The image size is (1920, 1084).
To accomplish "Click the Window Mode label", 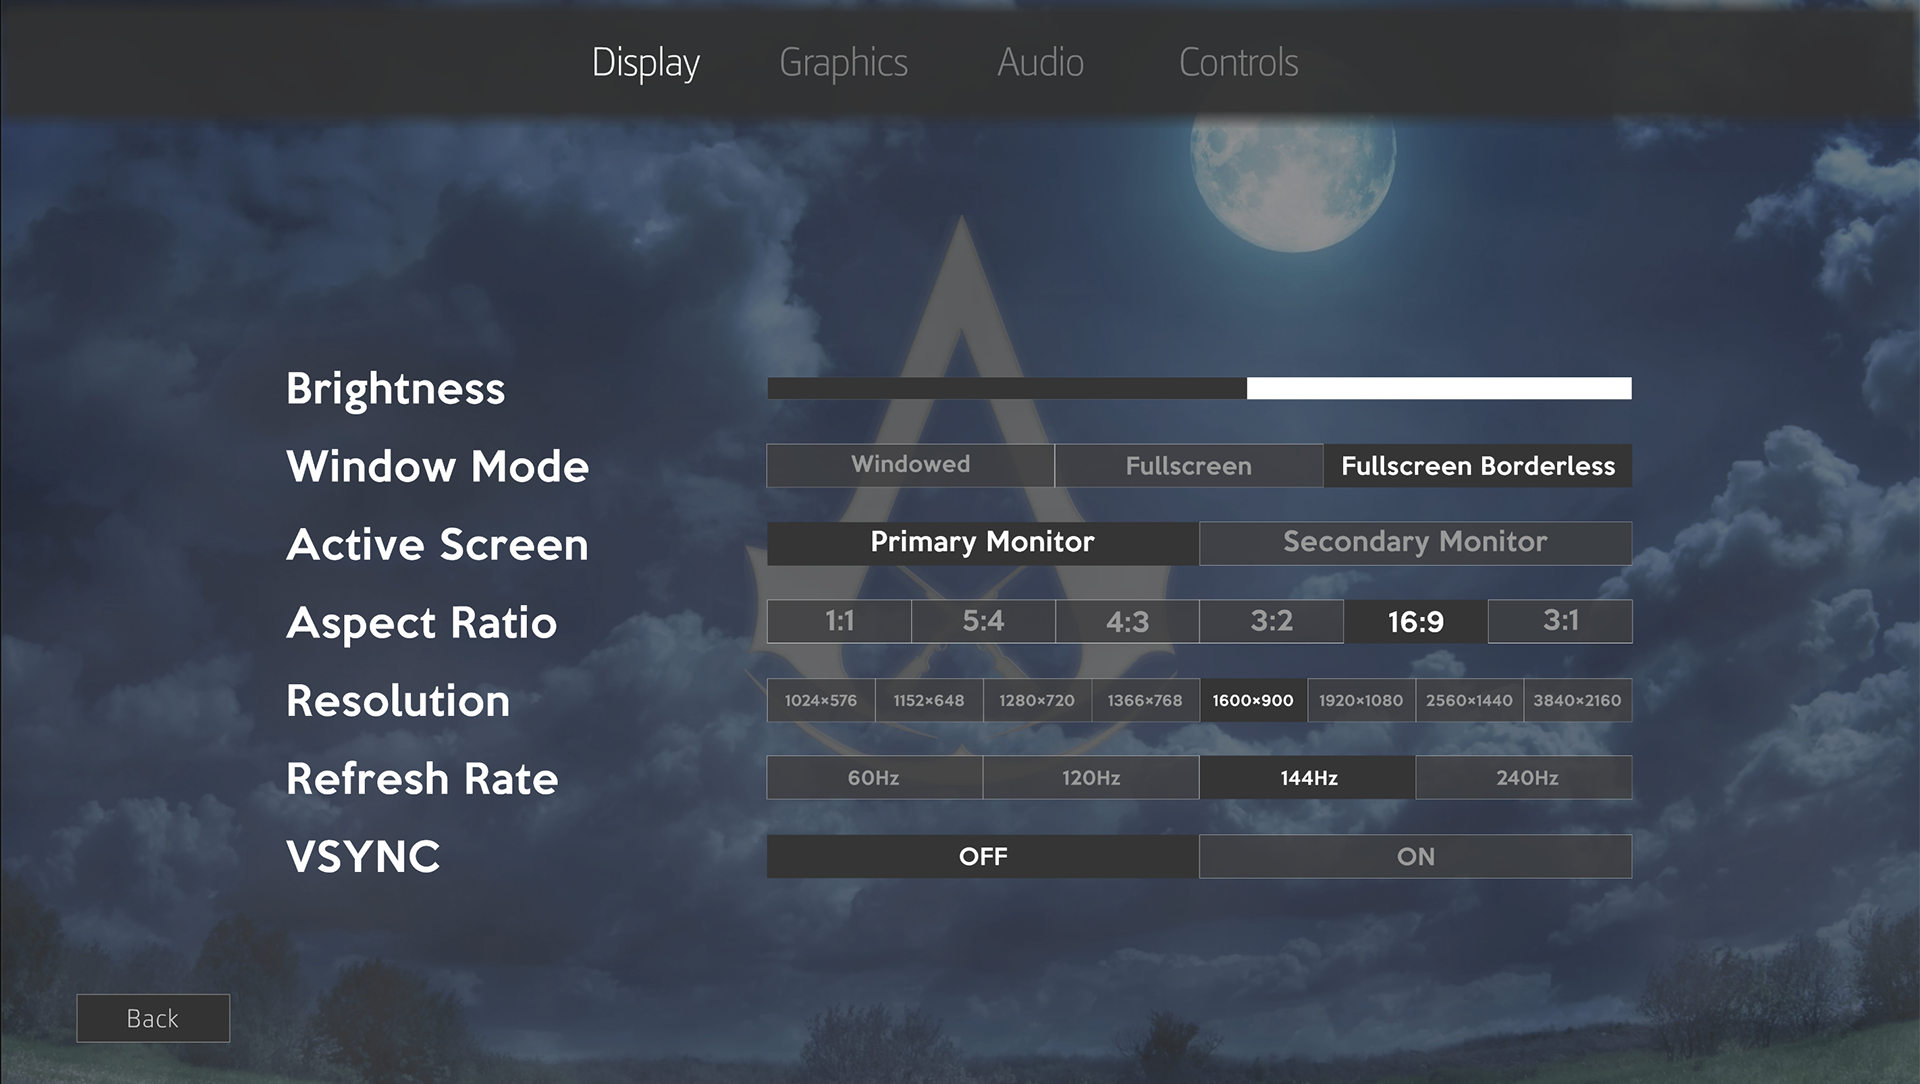I will (x=437, y=466).
